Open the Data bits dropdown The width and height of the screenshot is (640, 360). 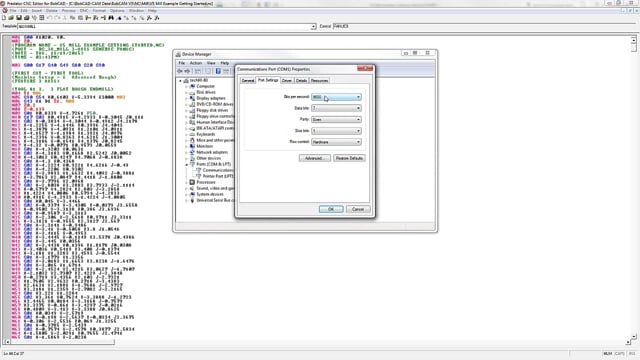(336, 108)
